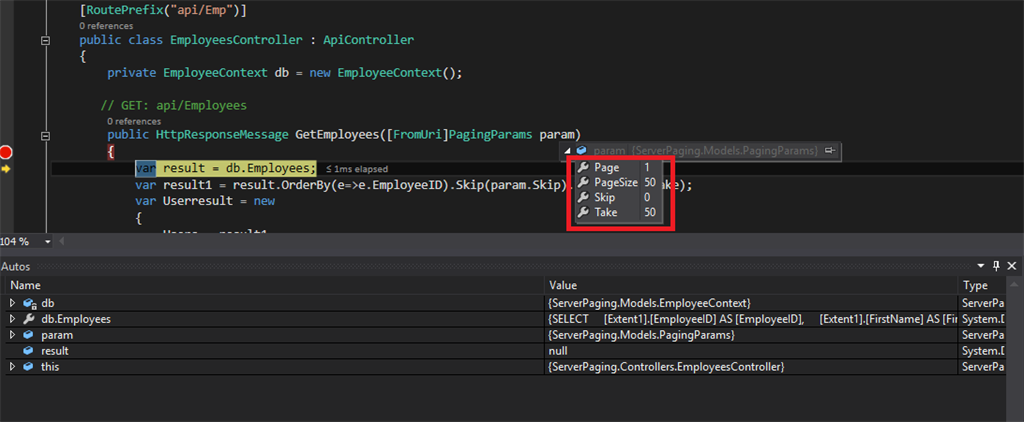Image resolution: width=1024 pixels, height=422 pixels.
Task: Open the 104 % zoom level dropdown
Action: coord(49,241)
